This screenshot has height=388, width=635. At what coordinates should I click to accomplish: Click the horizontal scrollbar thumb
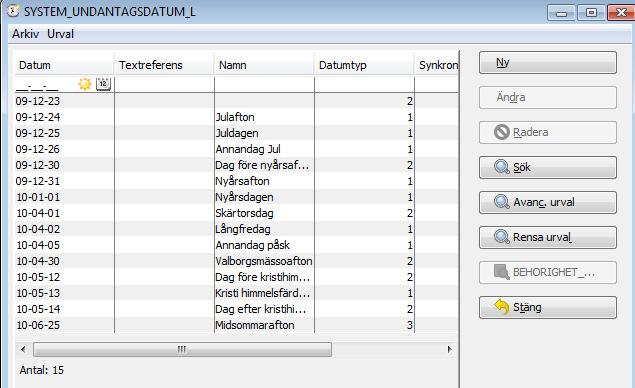[x=182, y=349]
